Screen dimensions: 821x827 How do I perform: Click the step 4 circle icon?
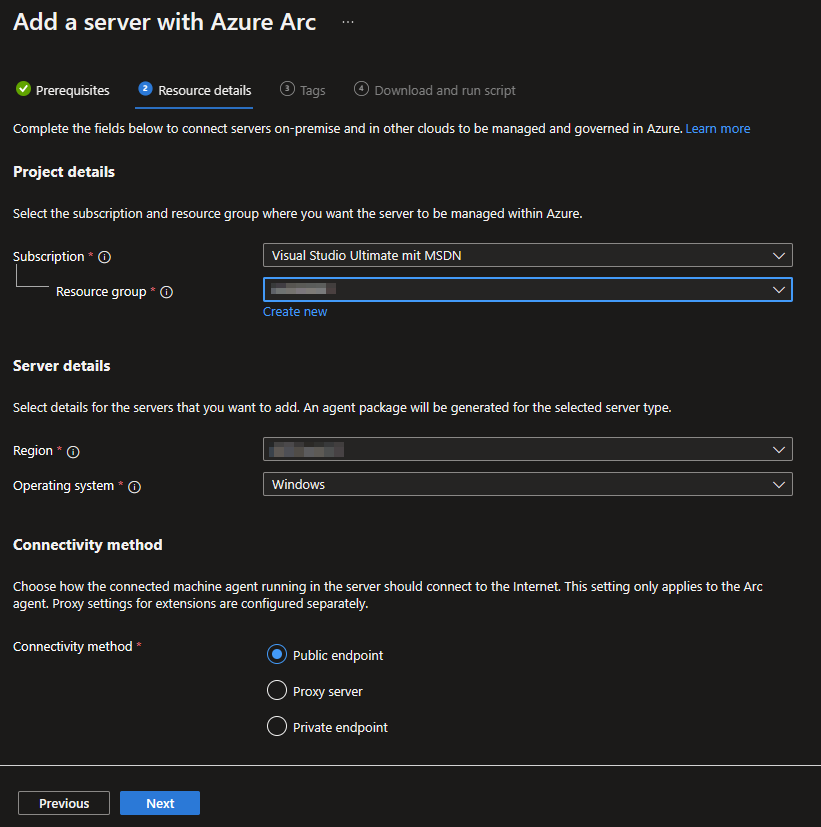tap(361, 89)
